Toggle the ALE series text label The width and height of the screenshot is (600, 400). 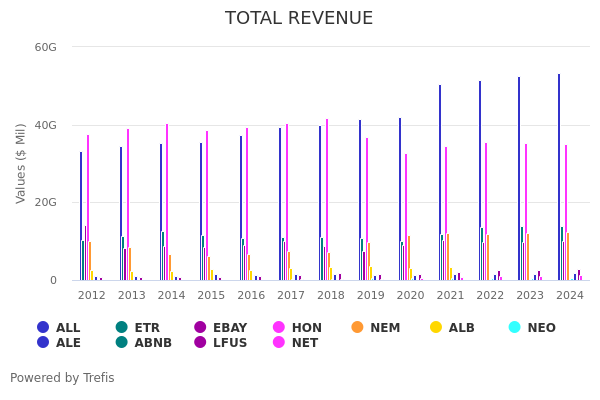[x=68, y=343]
